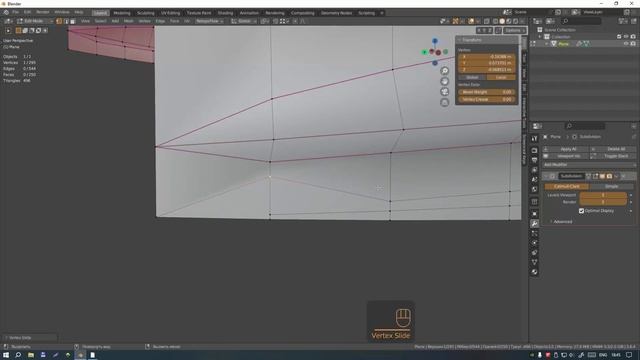Collapse the Subdivision modifier panel

[545, 176]
